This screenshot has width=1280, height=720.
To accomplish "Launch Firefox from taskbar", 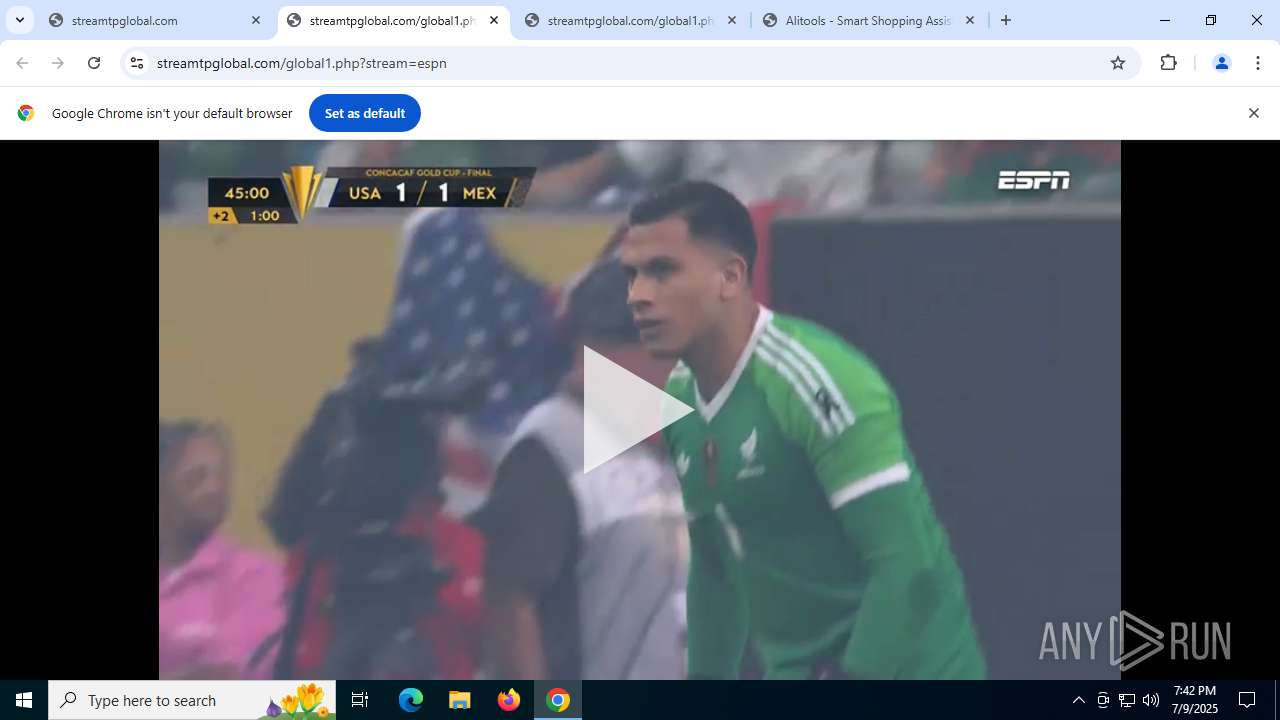I will 509,700.
